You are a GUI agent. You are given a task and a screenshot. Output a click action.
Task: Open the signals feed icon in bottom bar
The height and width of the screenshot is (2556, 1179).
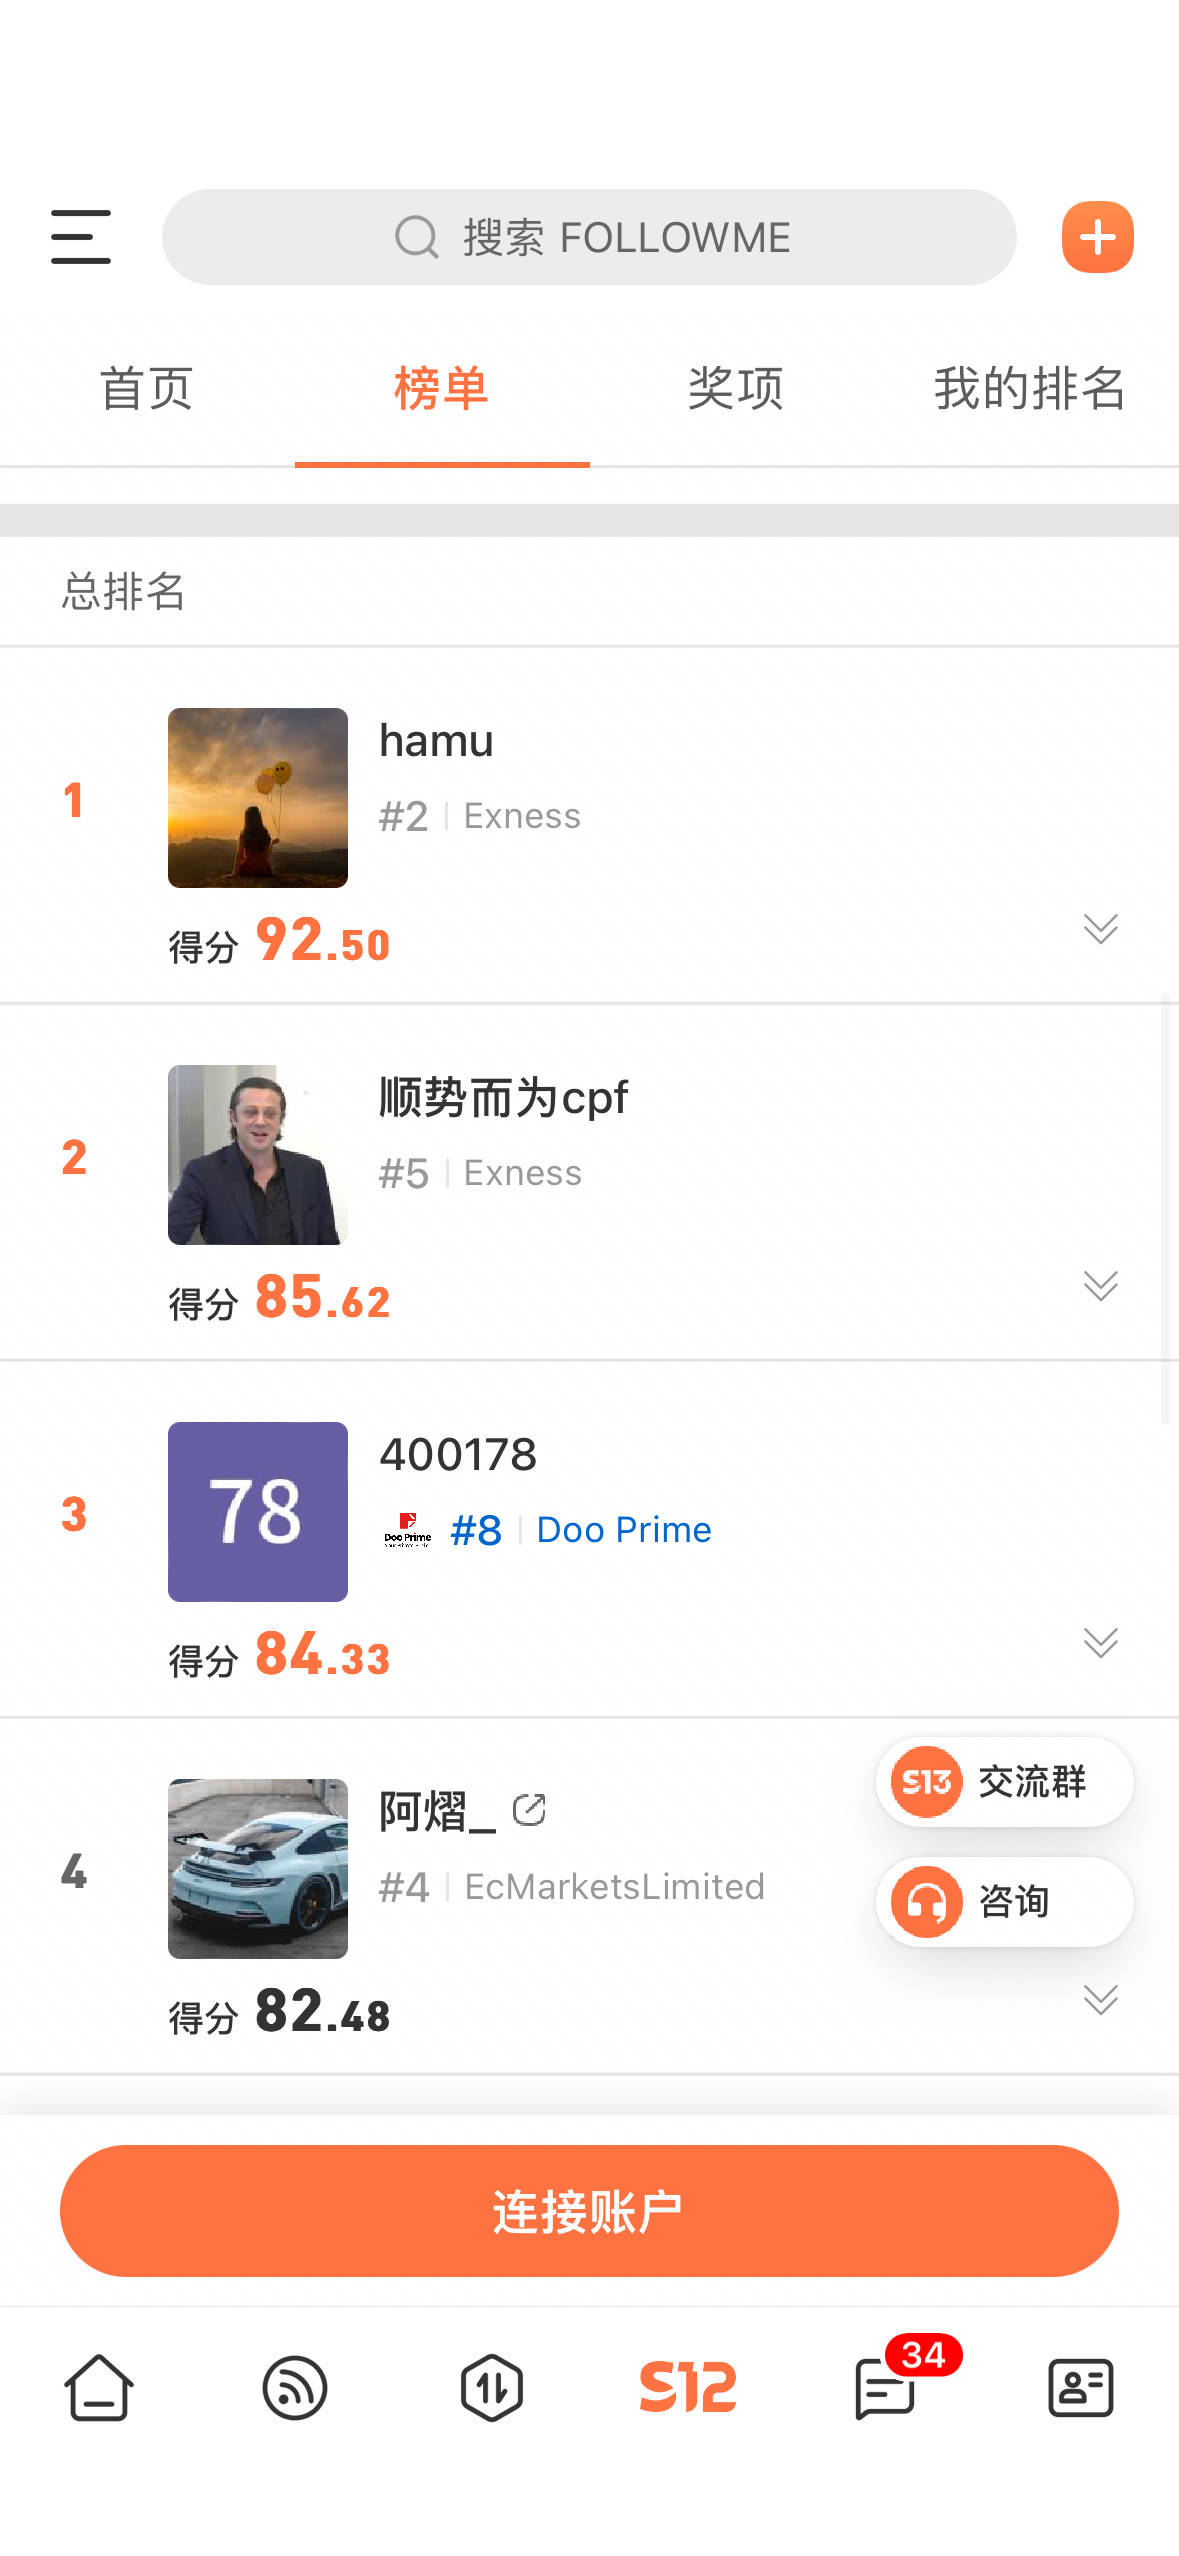tap(295, 2387)
